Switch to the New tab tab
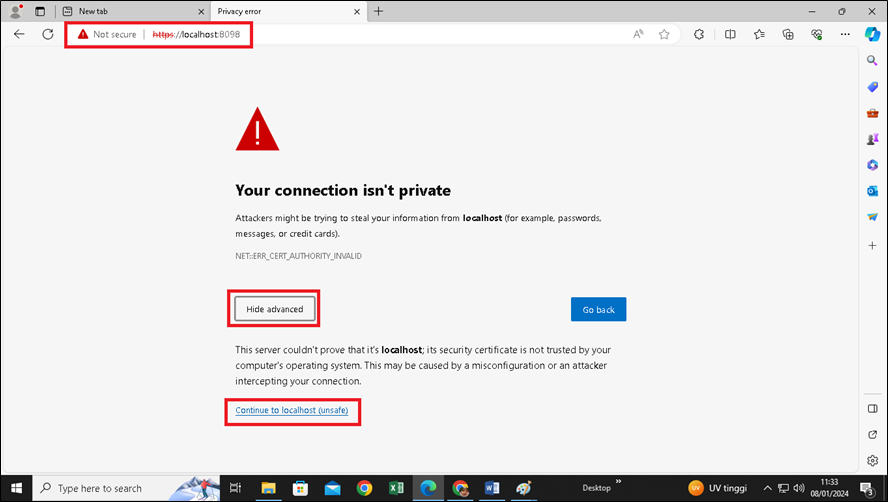This screenshot has height=502, width=888. click(x=130, y=11)
